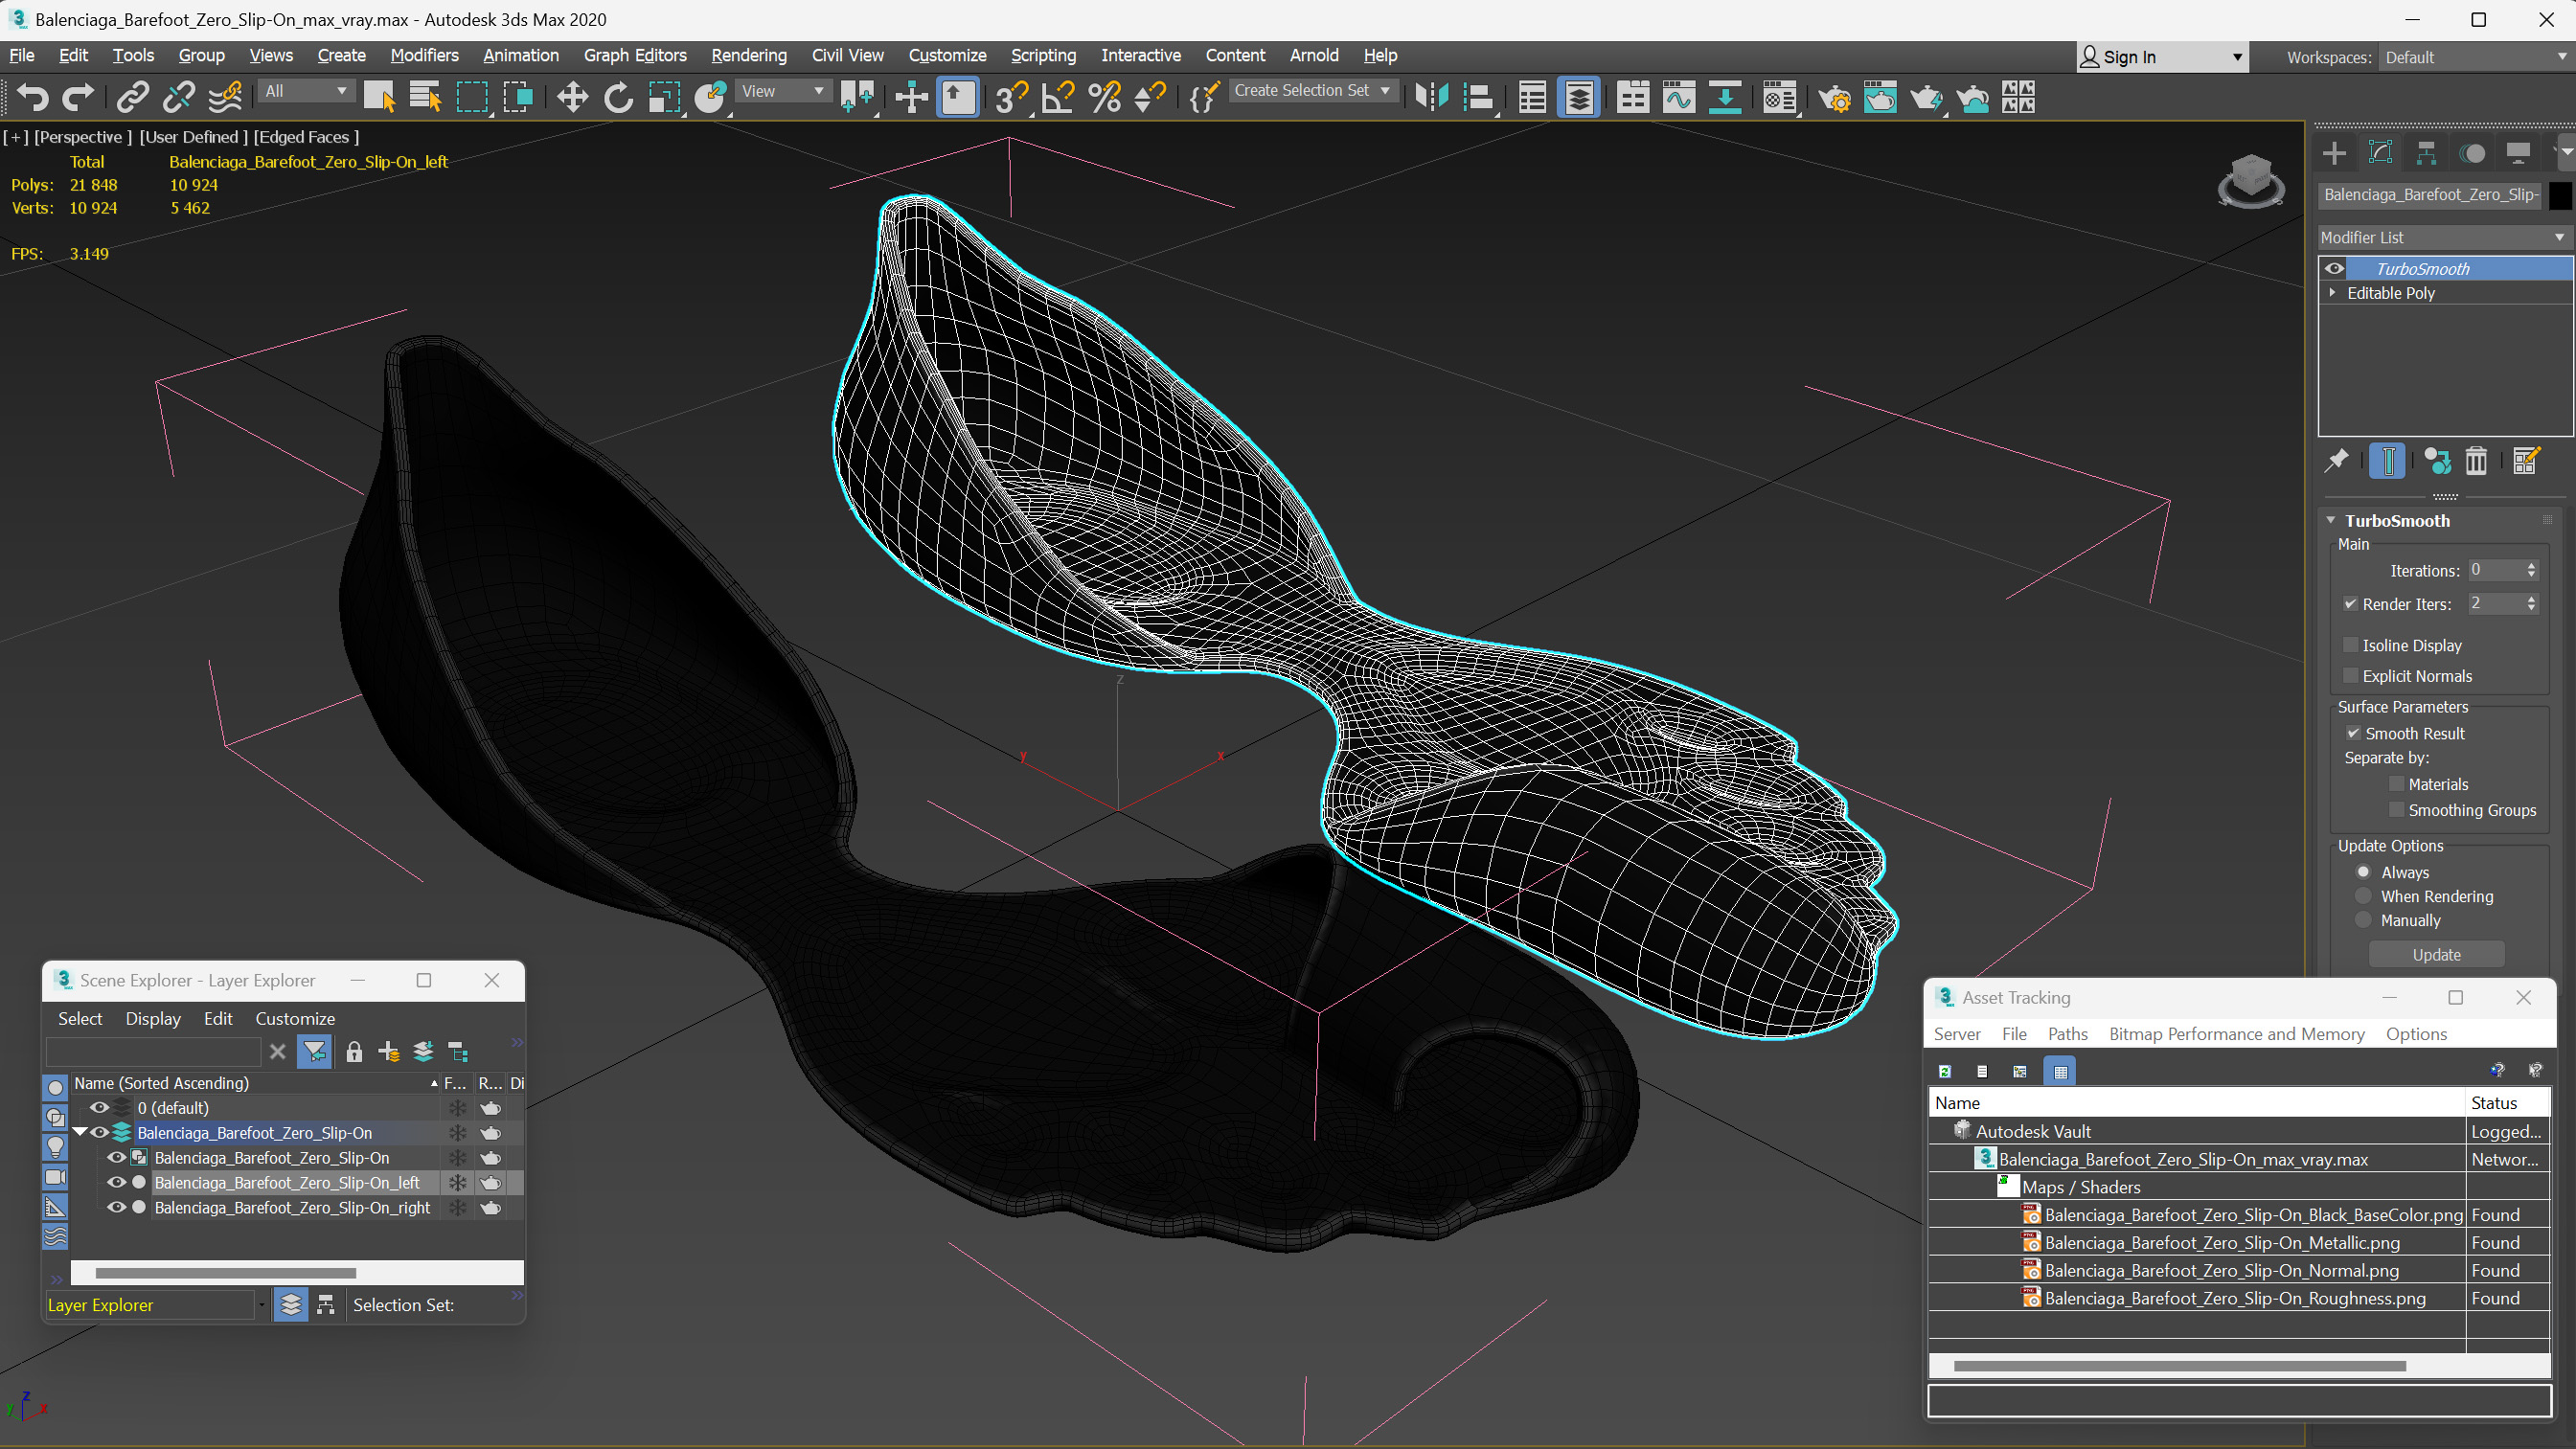Screen dimensions: 2576x1449
Task: Open the Sign In dropdown
Action: tap(2162, 58)
